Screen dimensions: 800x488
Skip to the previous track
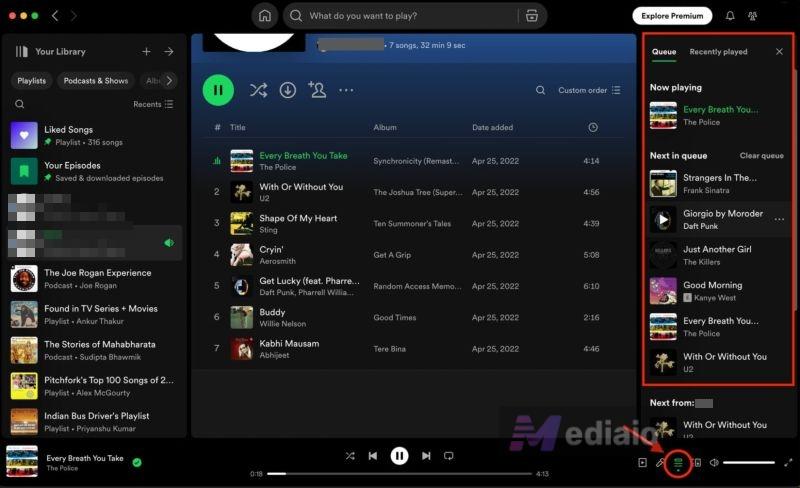click(x=373, y=456)
